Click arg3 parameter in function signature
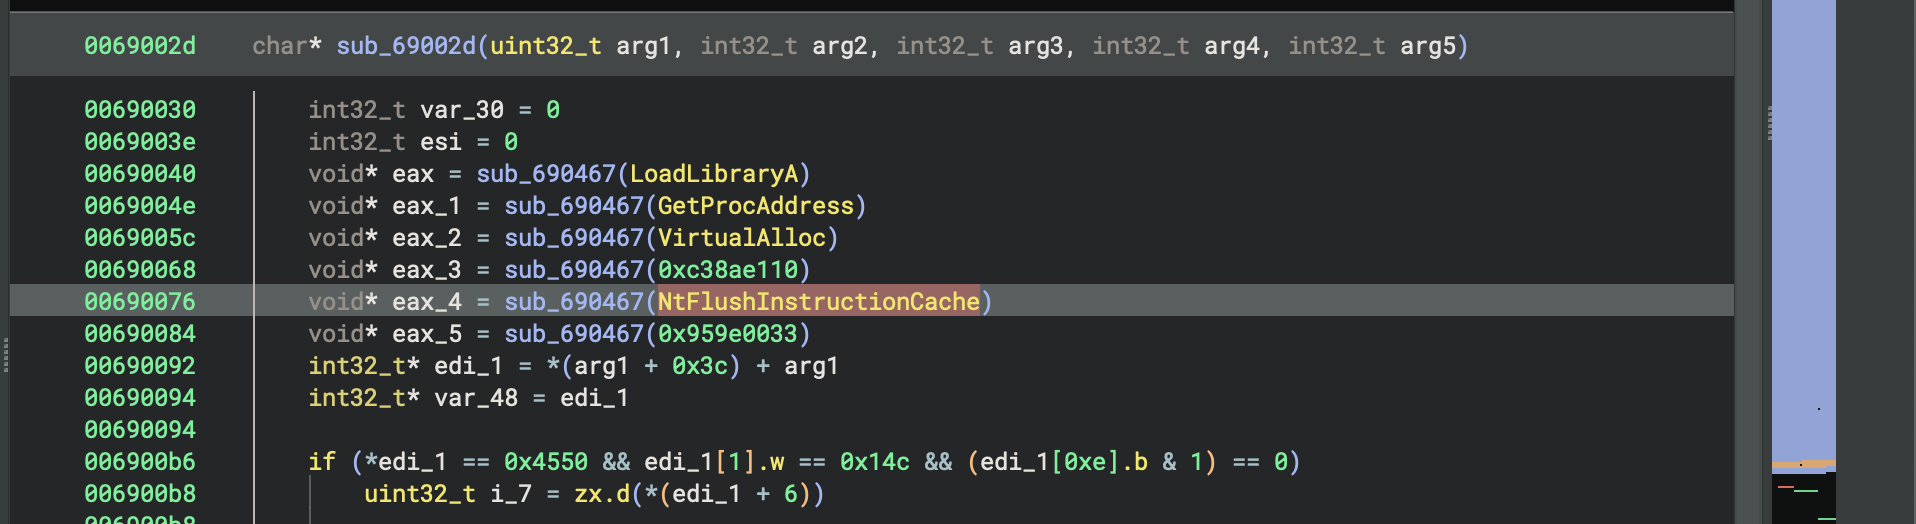Viewport: 1916px width, 524px height. [1035, 46]
